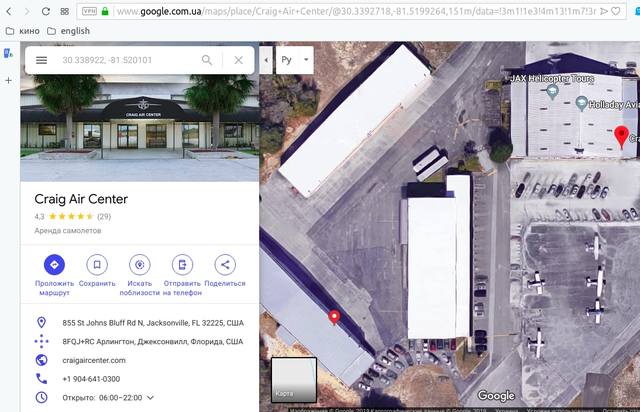Open the 'Ру' language dropdown
Image resolution: width=640 pixels, height=412 pixels.
295,60
